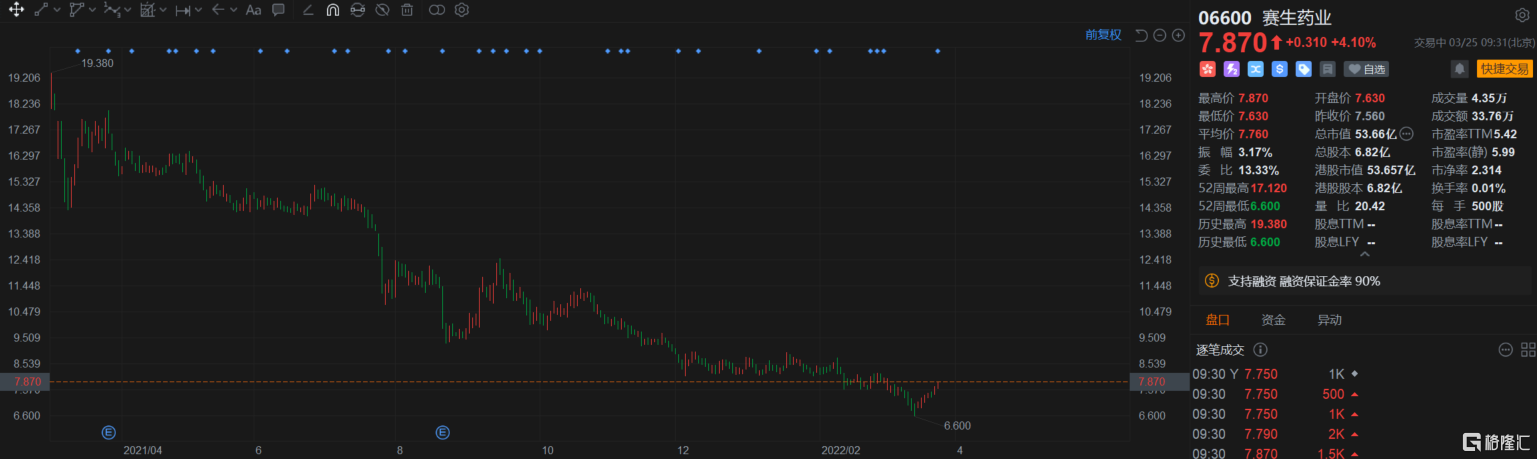Select the trend line drawing tool

point(40,10)
